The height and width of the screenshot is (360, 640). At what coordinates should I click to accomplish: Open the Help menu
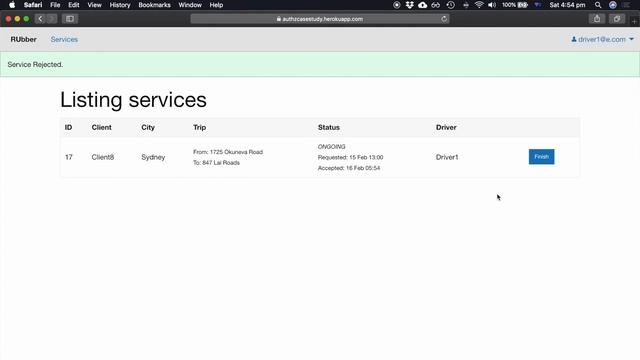tap(216, 5)
